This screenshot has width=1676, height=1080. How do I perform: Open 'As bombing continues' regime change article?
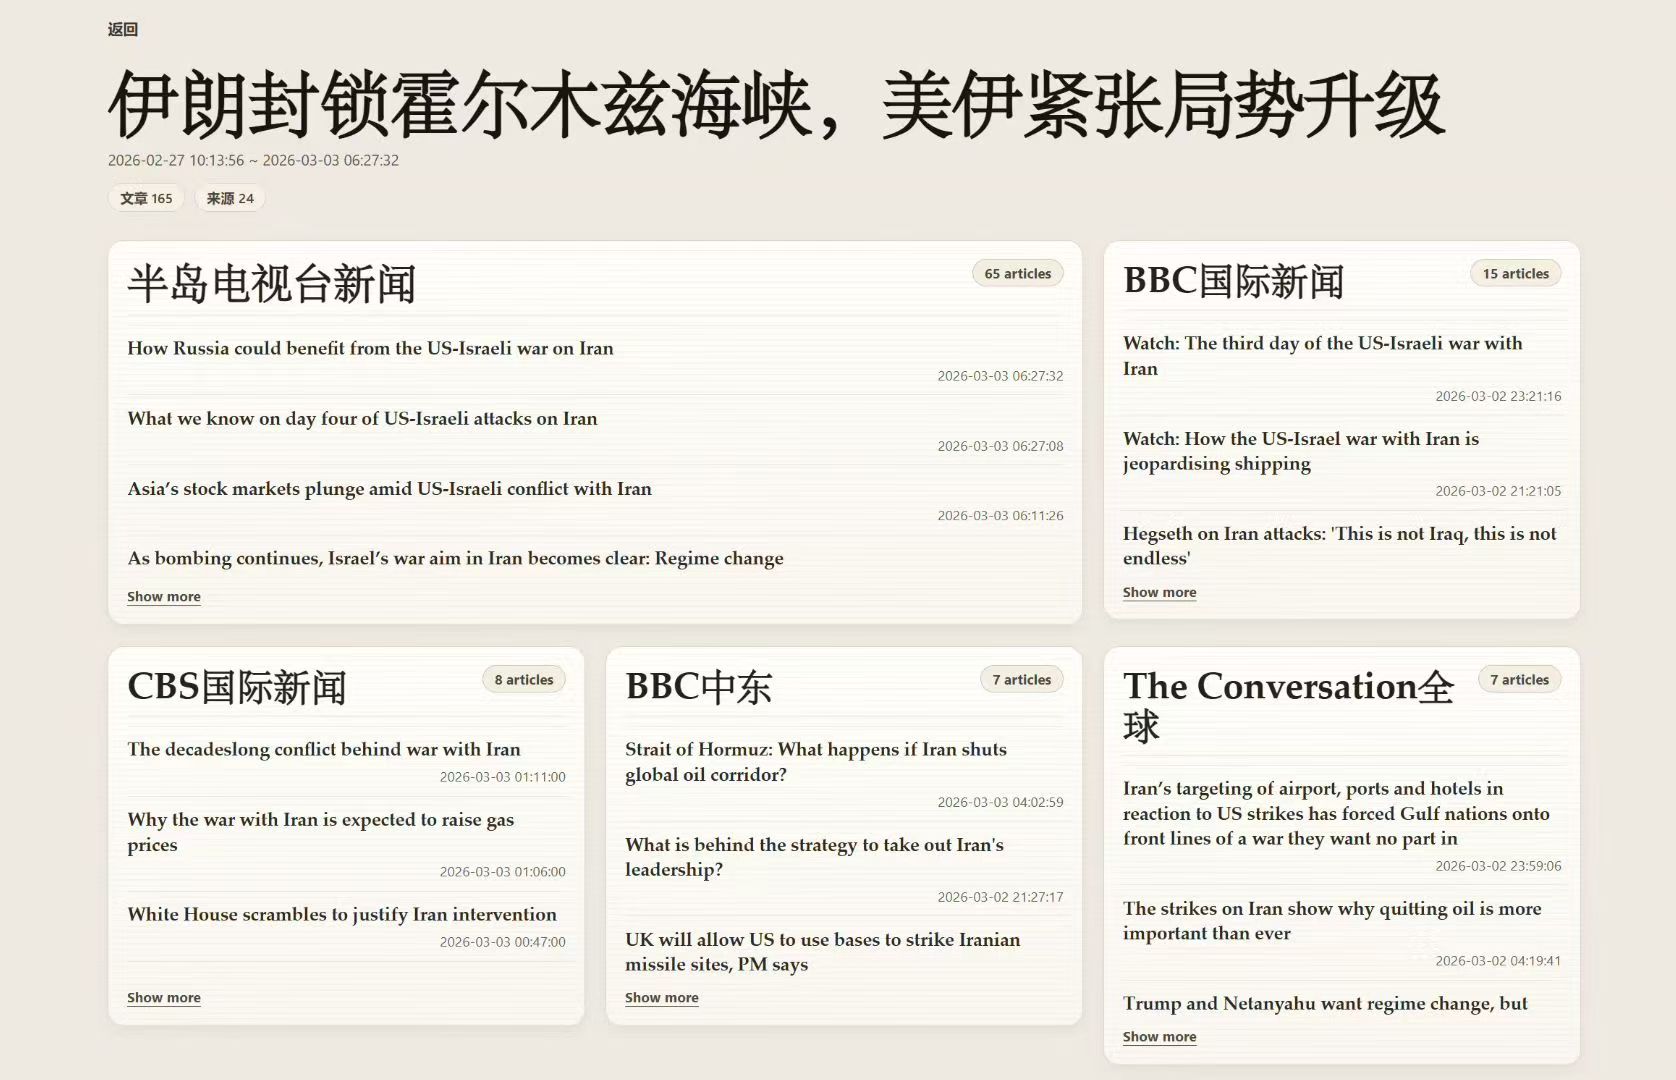[455, 558]
